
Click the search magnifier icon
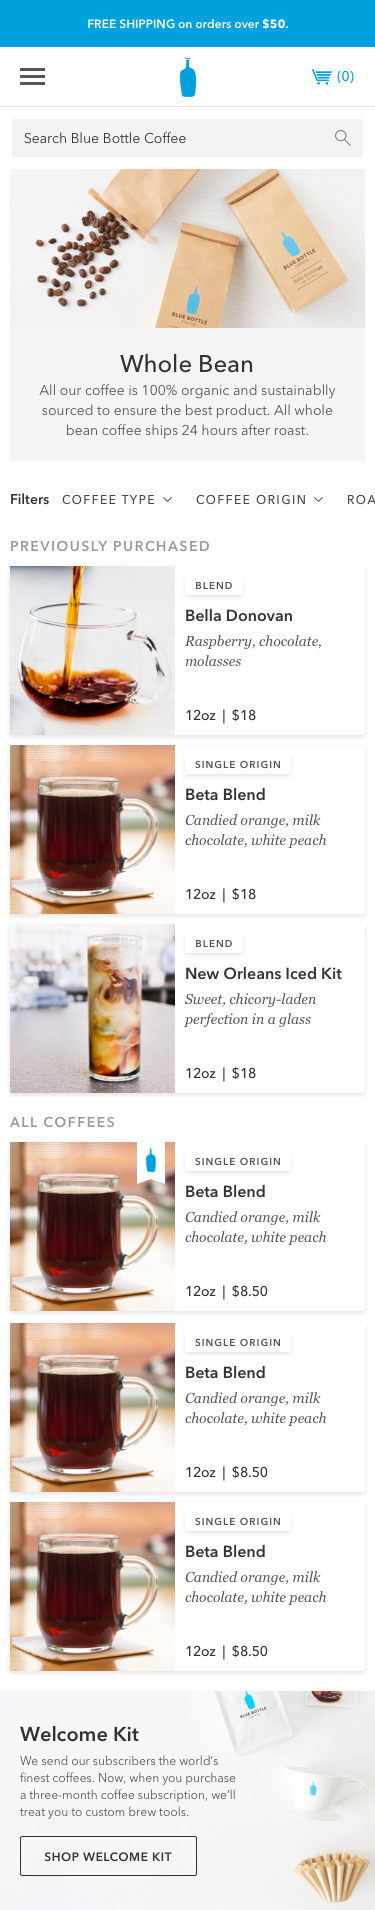point(342,138)
